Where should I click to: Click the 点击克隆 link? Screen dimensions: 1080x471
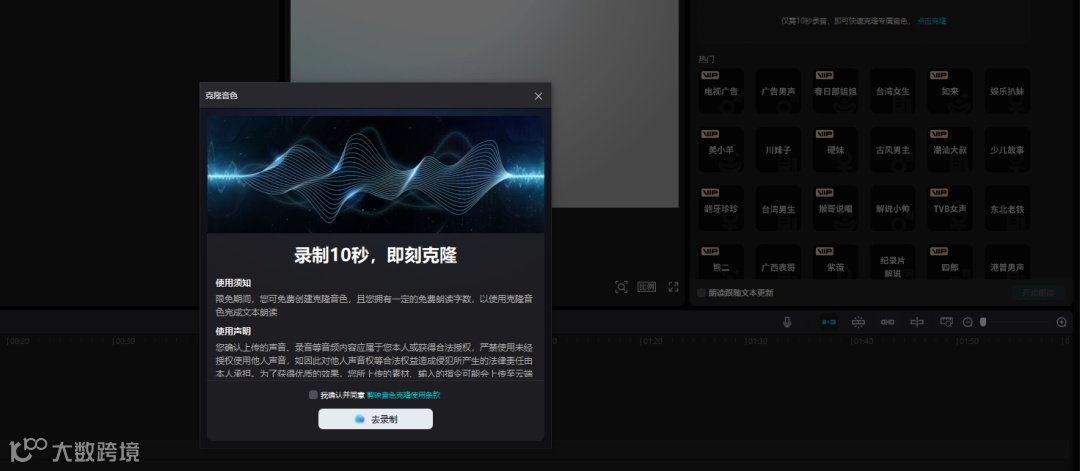tap(931, 21)
